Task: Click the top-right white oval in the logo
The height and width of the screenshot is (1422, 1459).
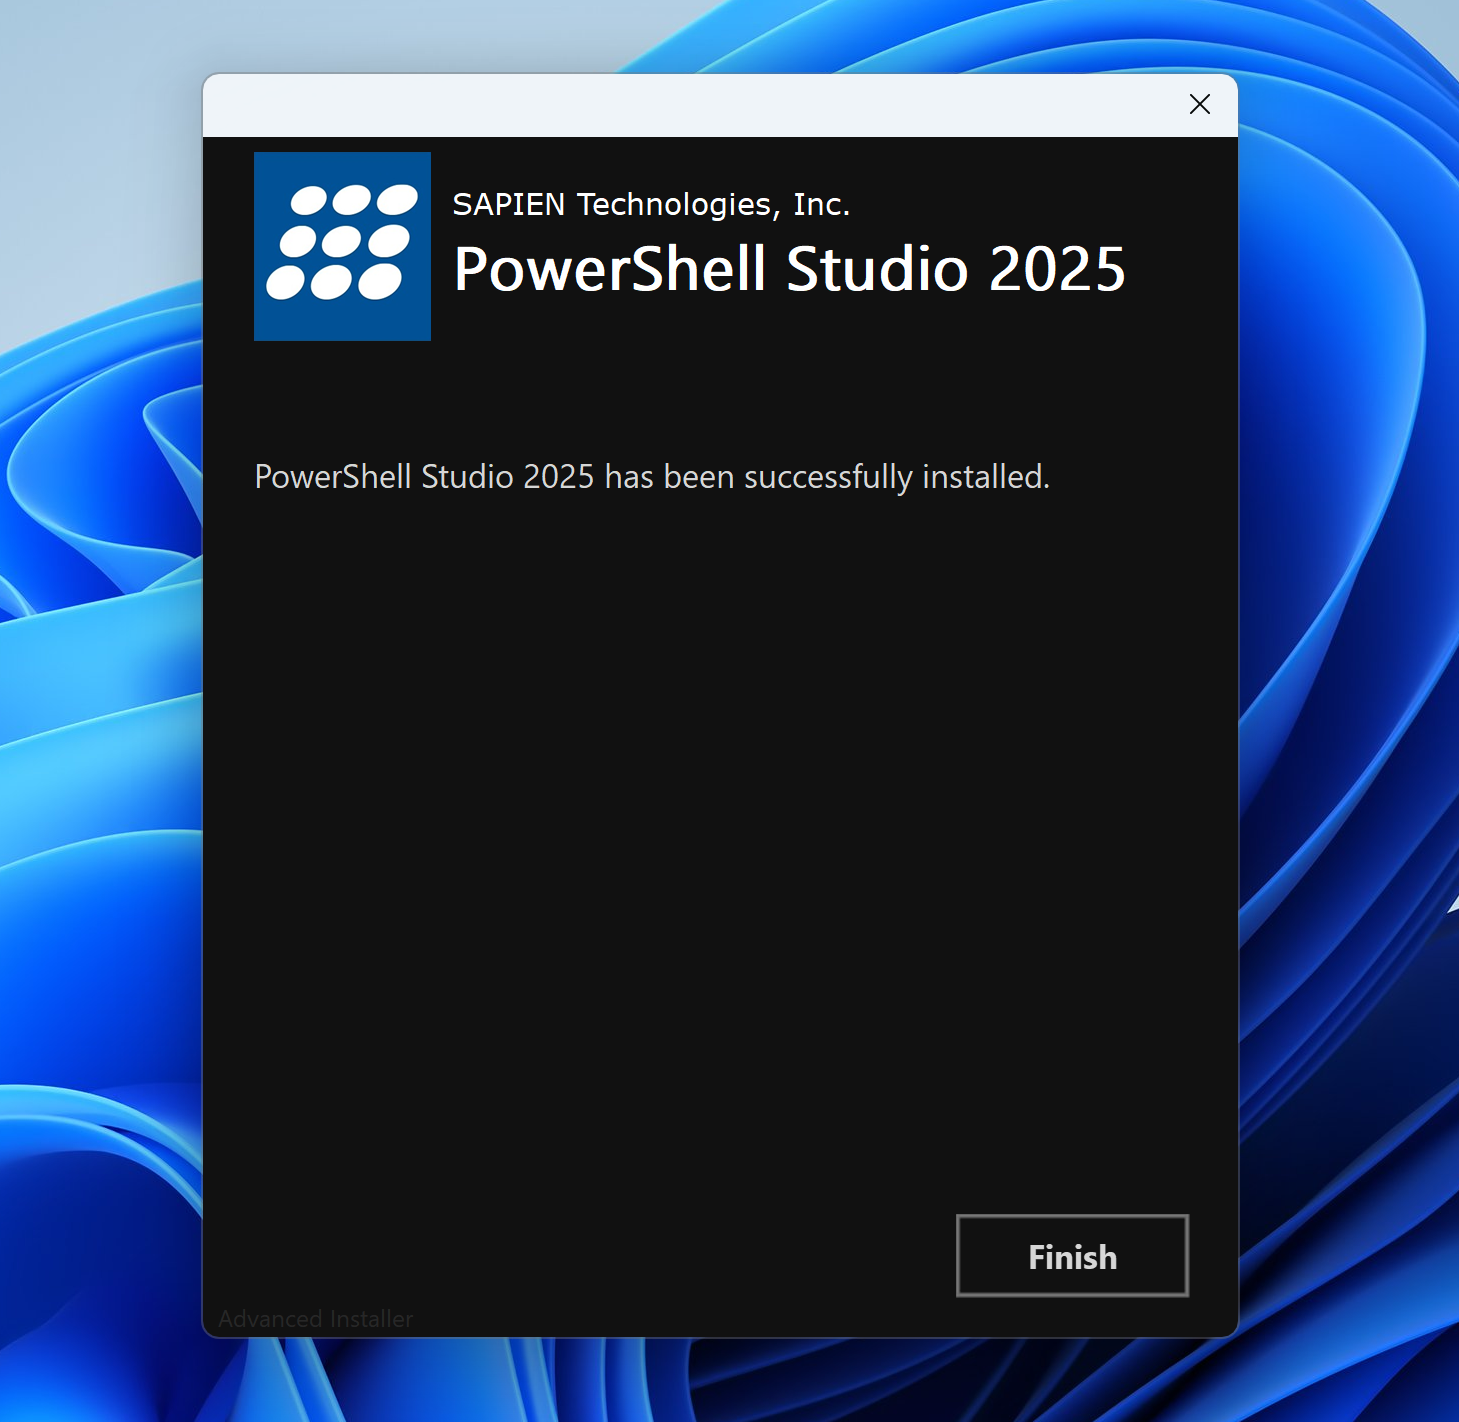Action: pos(397,200)
